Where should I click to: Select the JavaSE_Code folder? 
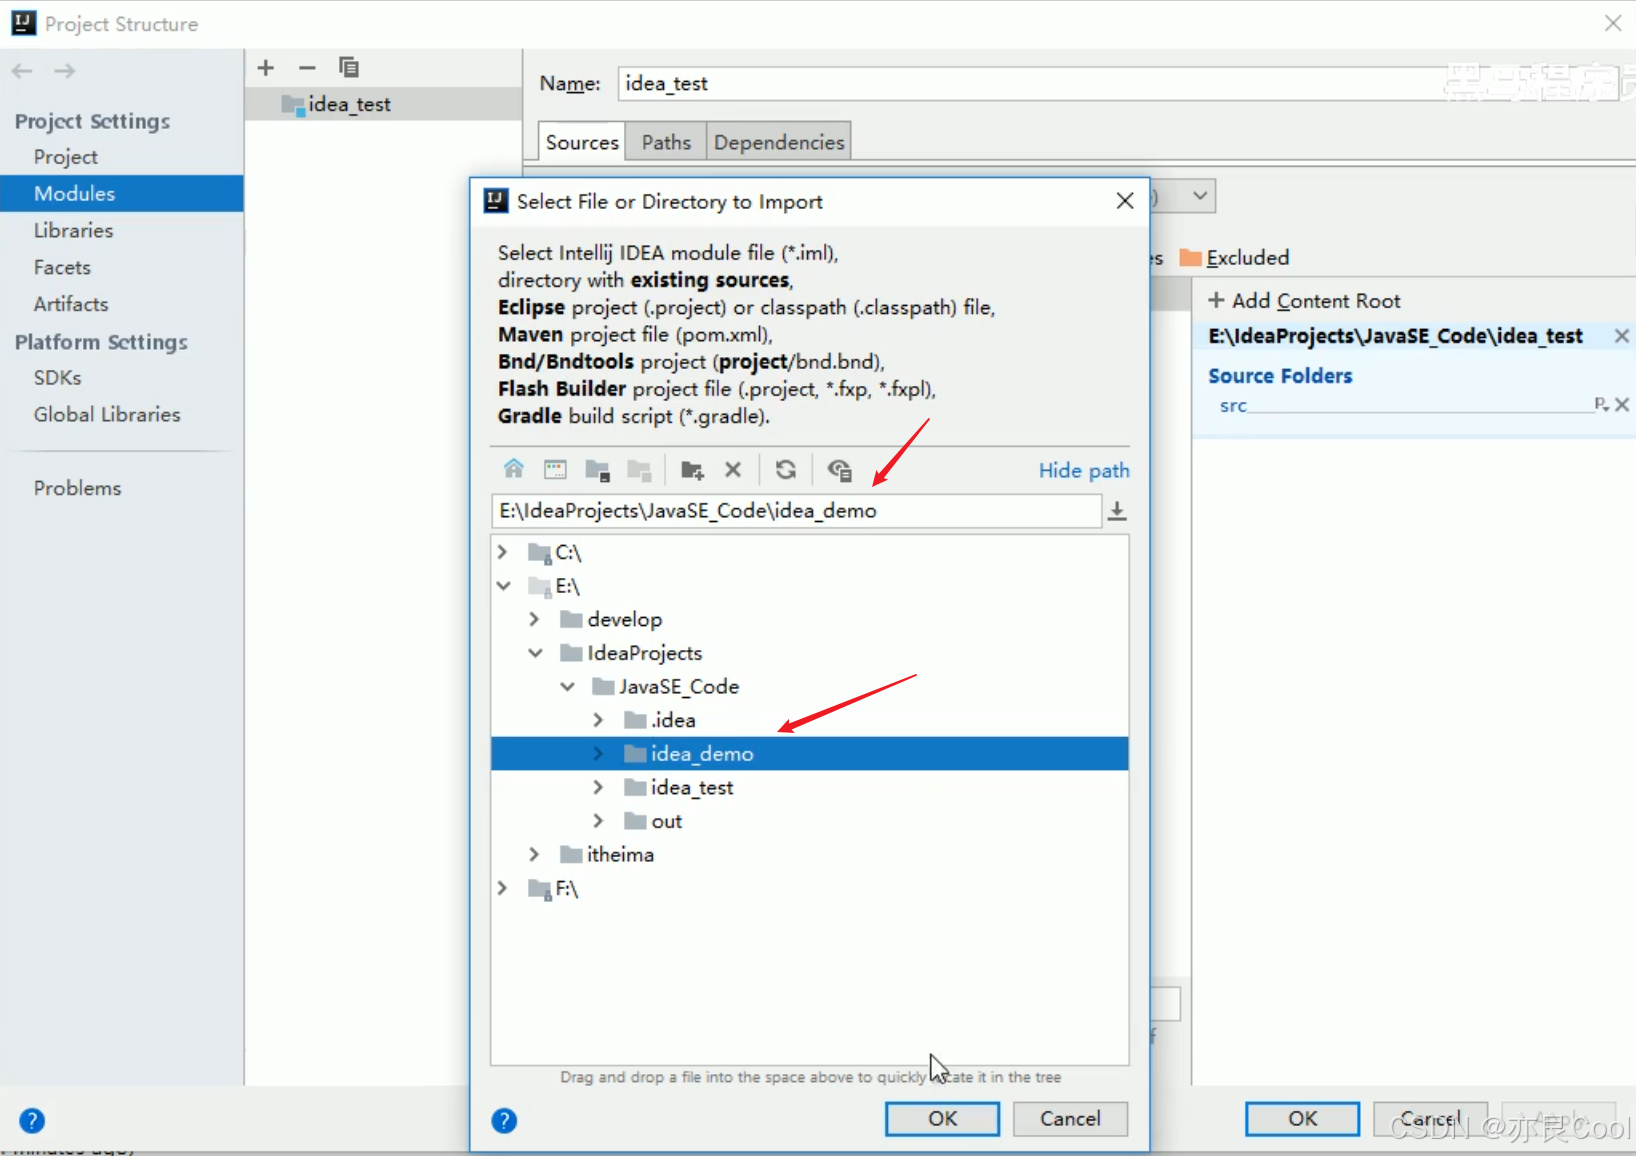point(678,687)
